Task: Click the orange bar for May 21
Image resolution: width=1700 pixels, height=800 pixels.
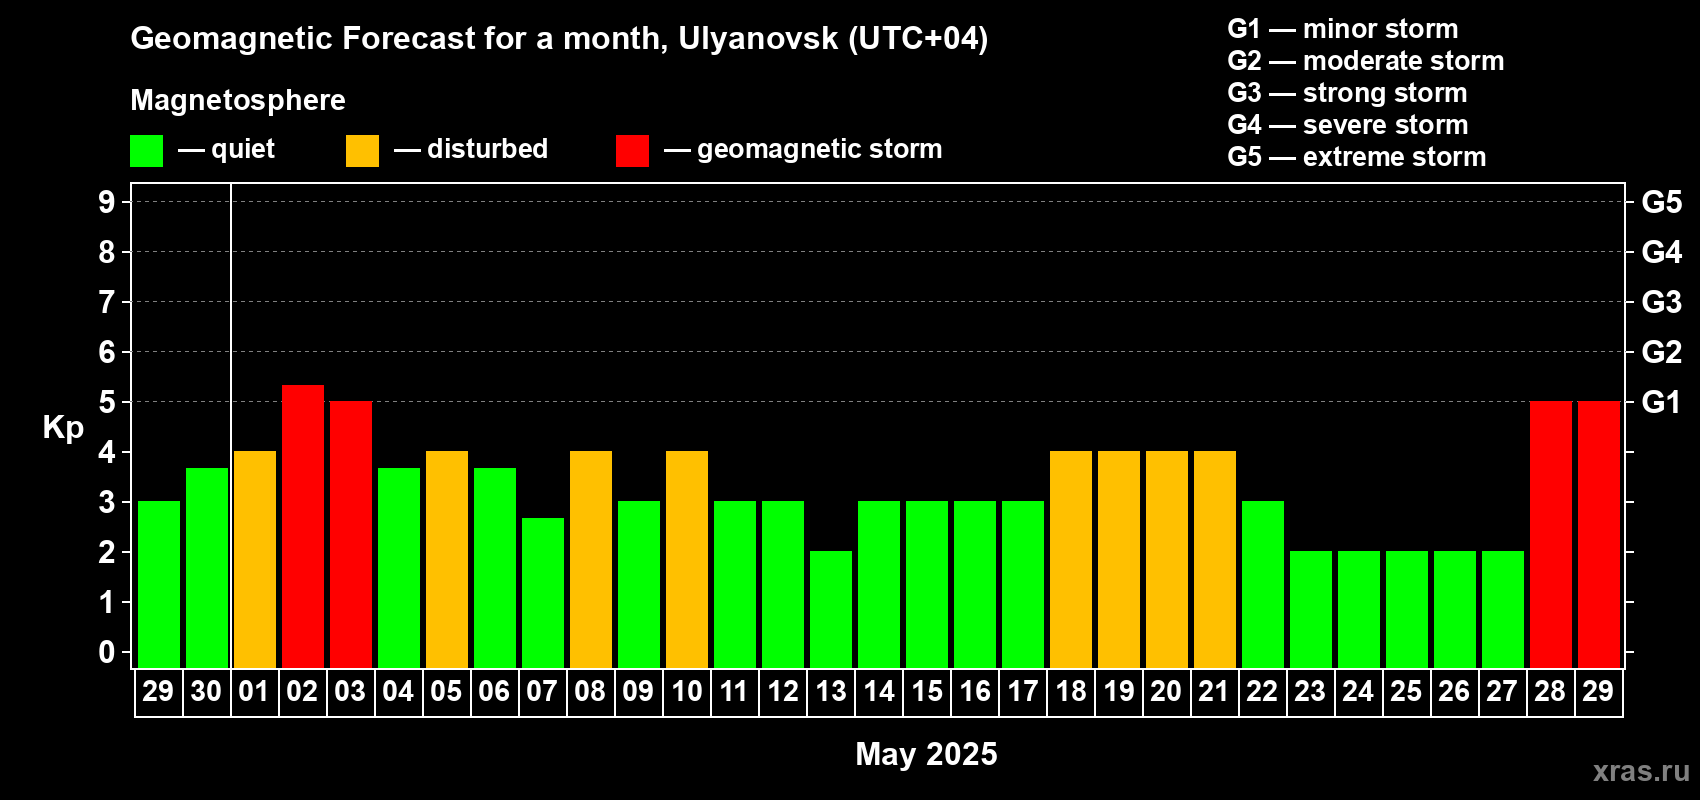Action: click(1215, 560)
